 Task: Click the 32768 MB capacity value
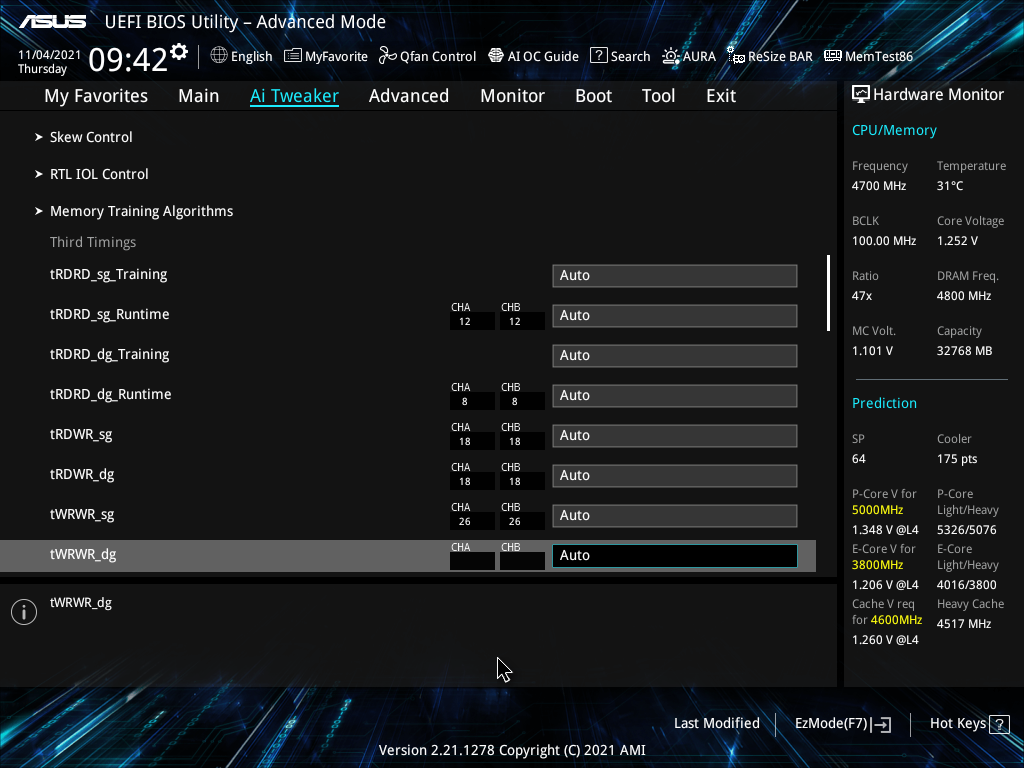pos(964,351)
